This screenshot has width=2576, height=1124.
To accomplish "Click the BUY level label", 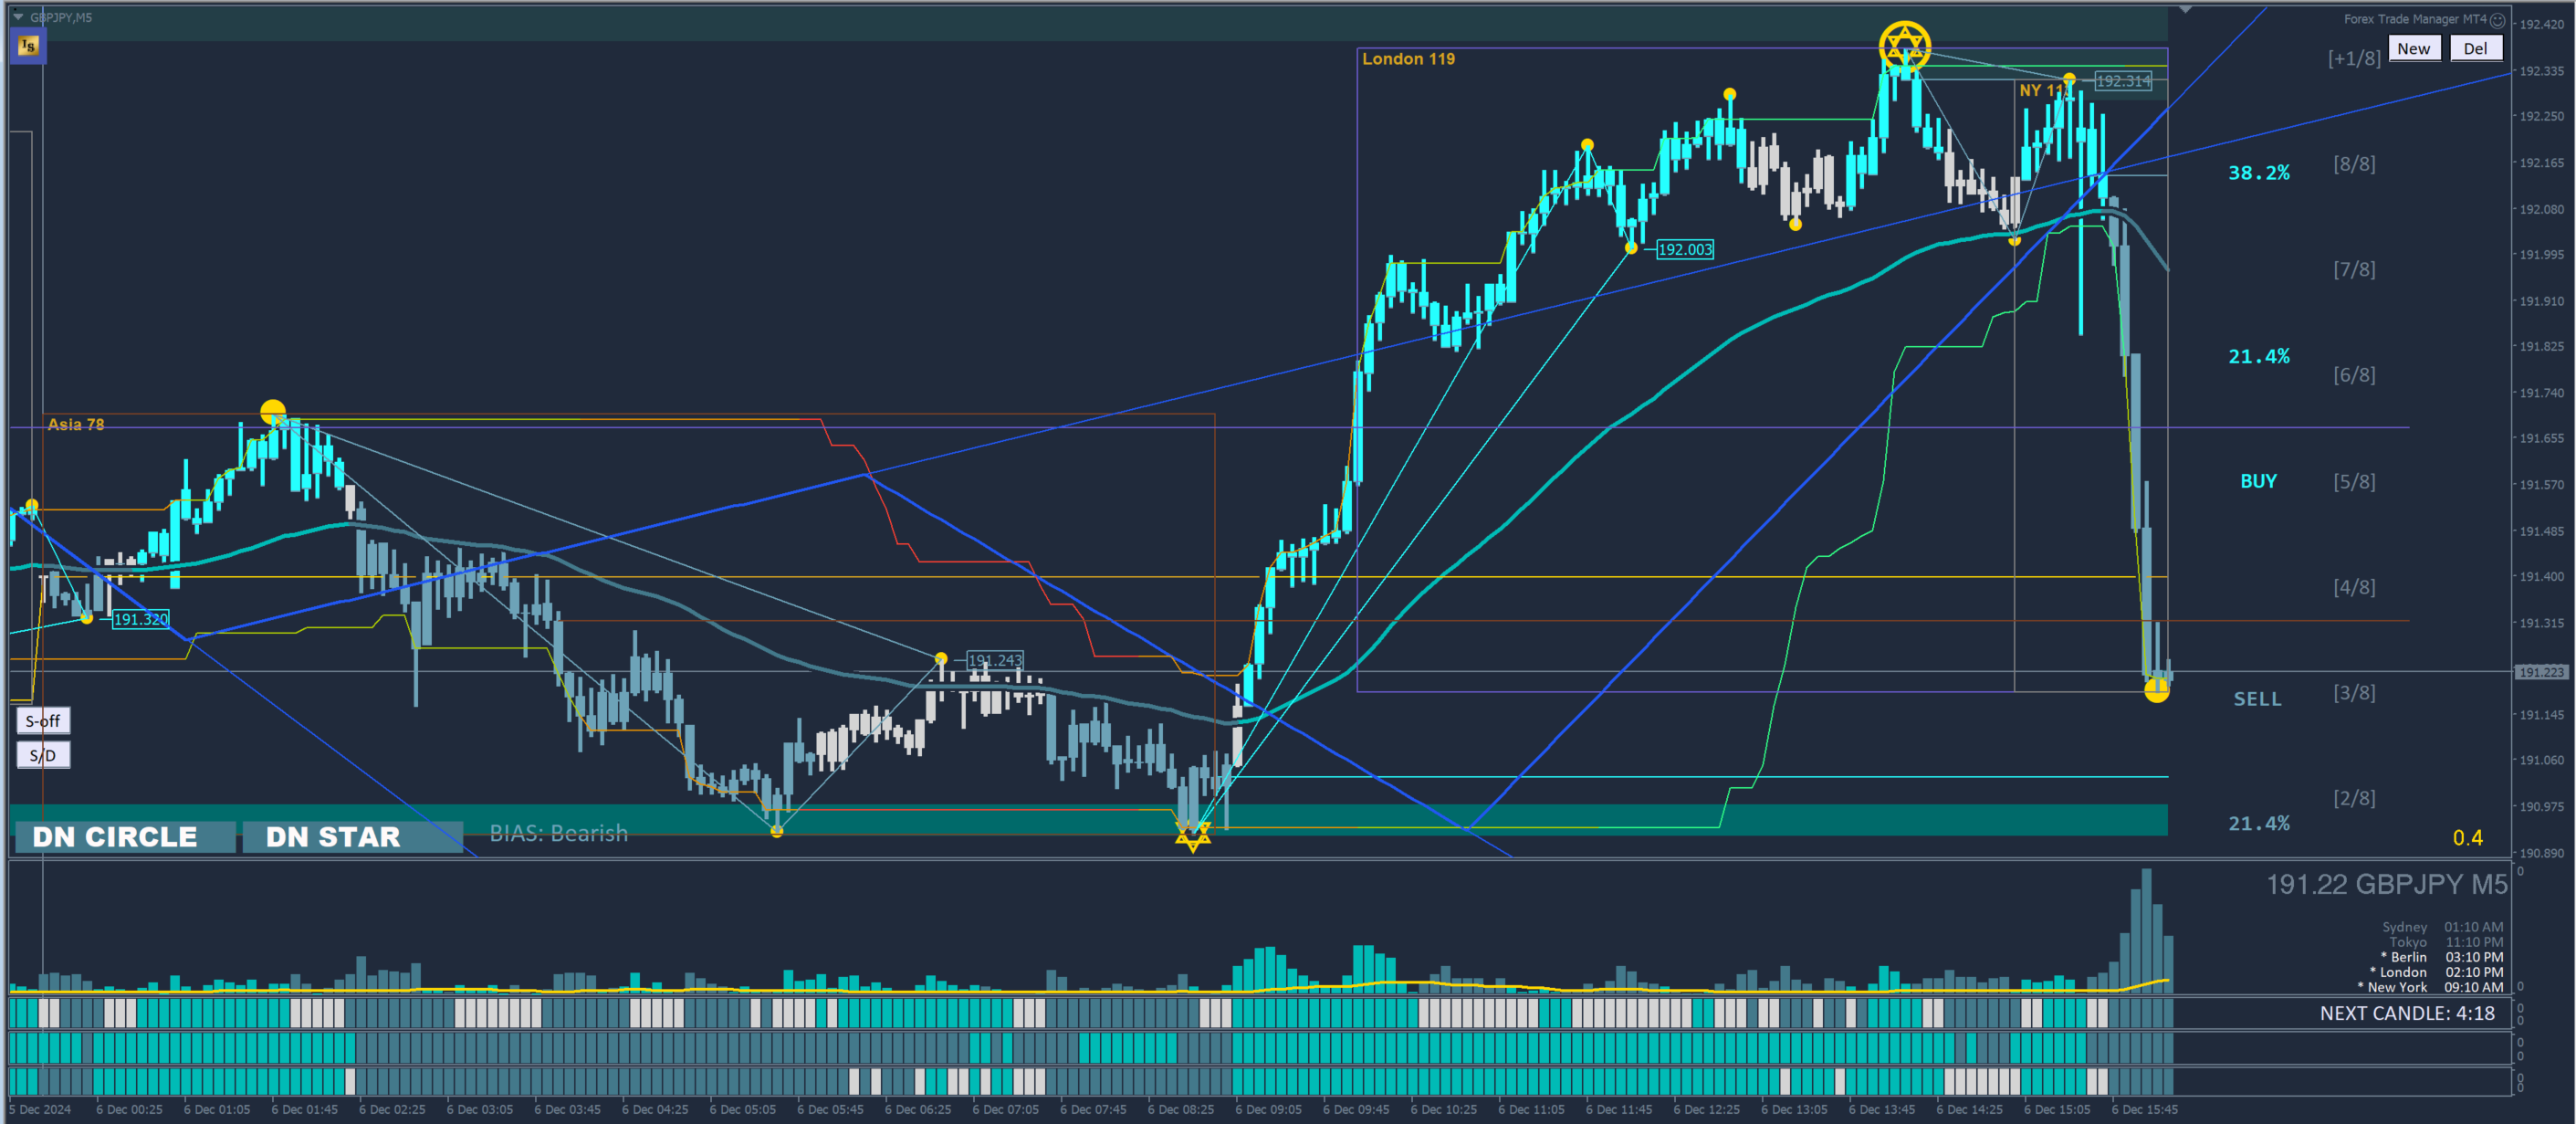I will tap(2258, 481).
